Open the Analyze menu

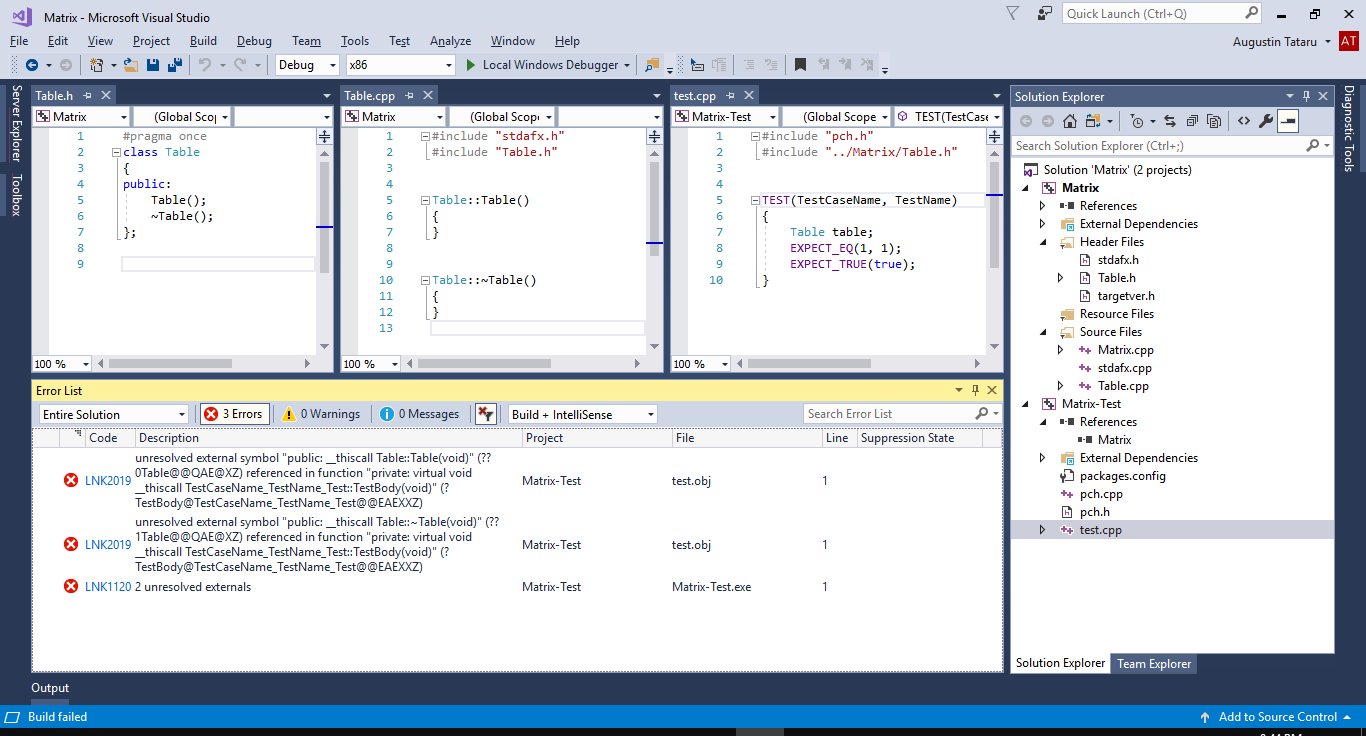pyautogui.click(x=450, y=41)
